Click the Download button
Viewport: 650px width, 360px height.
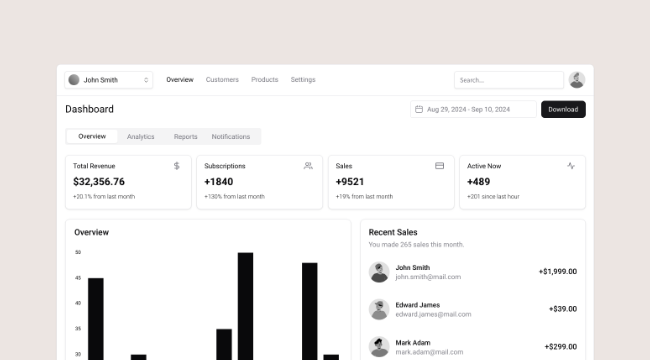click(563, 109)
